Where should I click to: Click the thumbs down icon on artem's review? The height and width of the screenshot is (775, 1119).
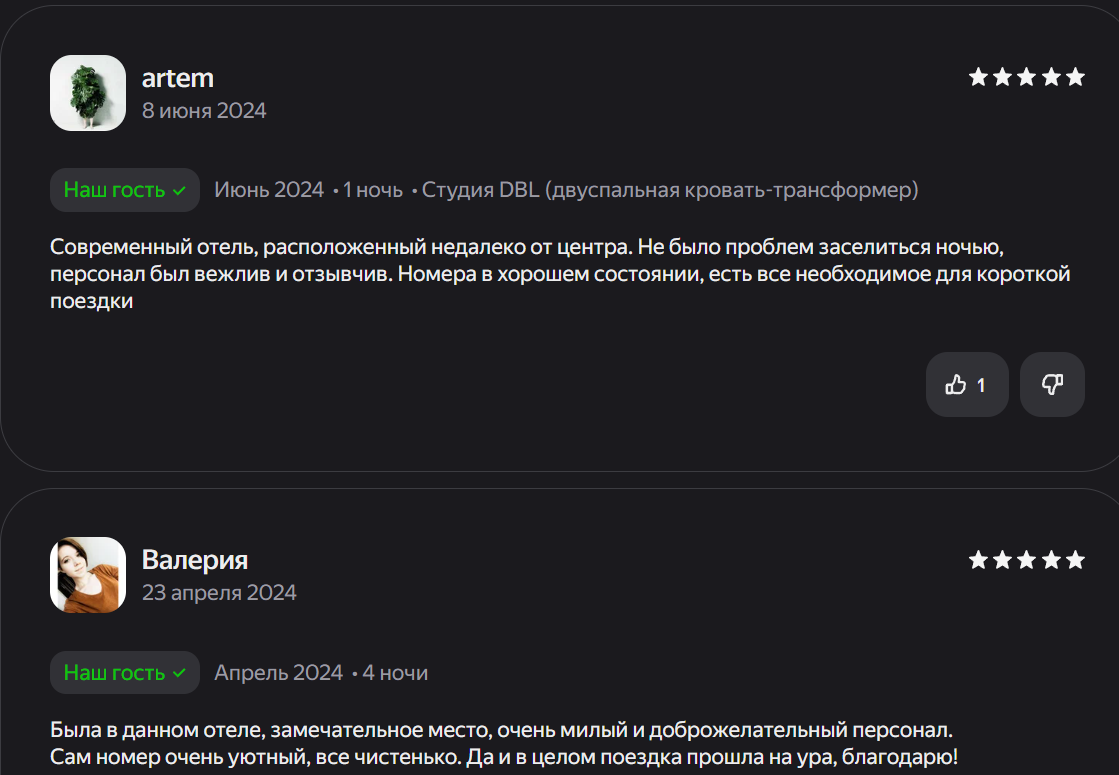tap(1051, 384)
